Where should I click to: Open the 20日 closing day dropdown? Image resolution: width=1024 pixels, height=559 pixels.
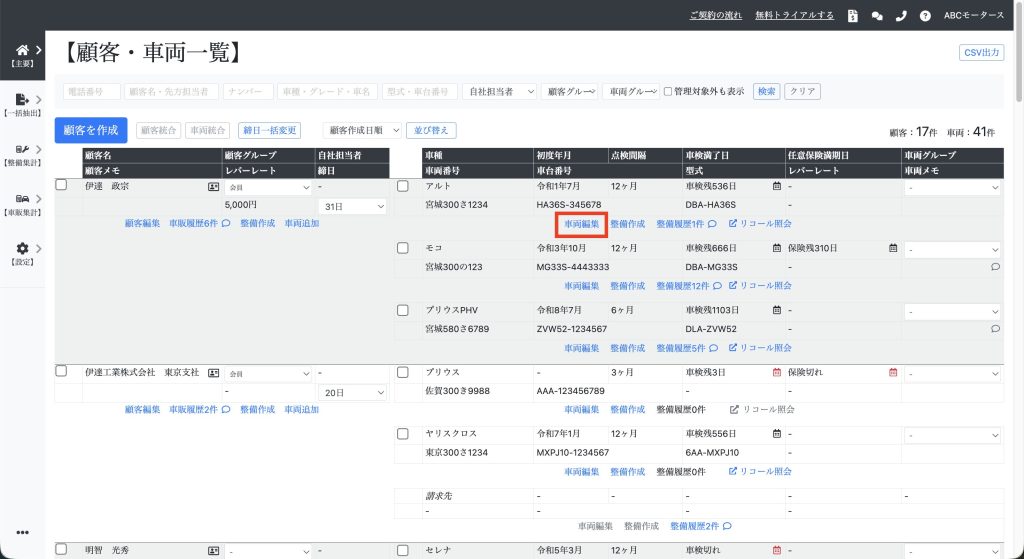pyautogui.click(x=352, y=392)
